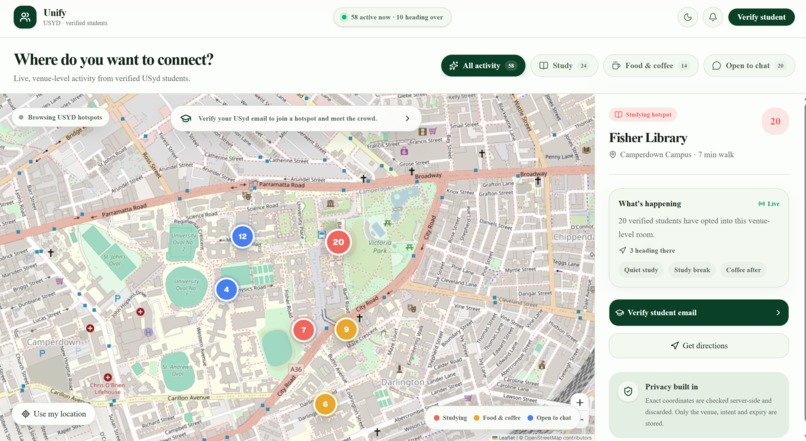Click the Open to chat legend blue dot
This screenshot has width=806, height=441.
tap(530, 418)
